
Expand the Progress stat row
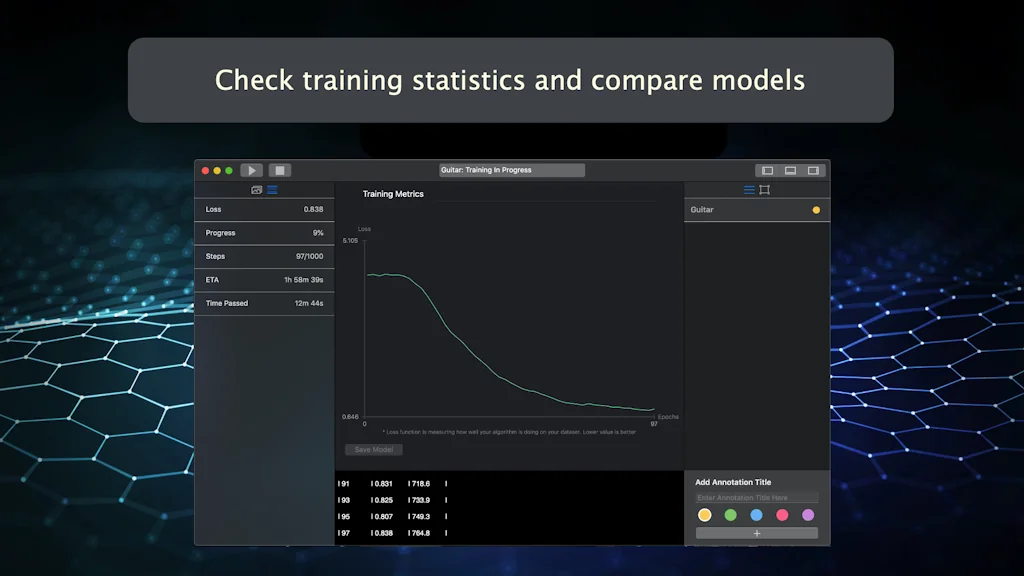[x=264, y=232]
